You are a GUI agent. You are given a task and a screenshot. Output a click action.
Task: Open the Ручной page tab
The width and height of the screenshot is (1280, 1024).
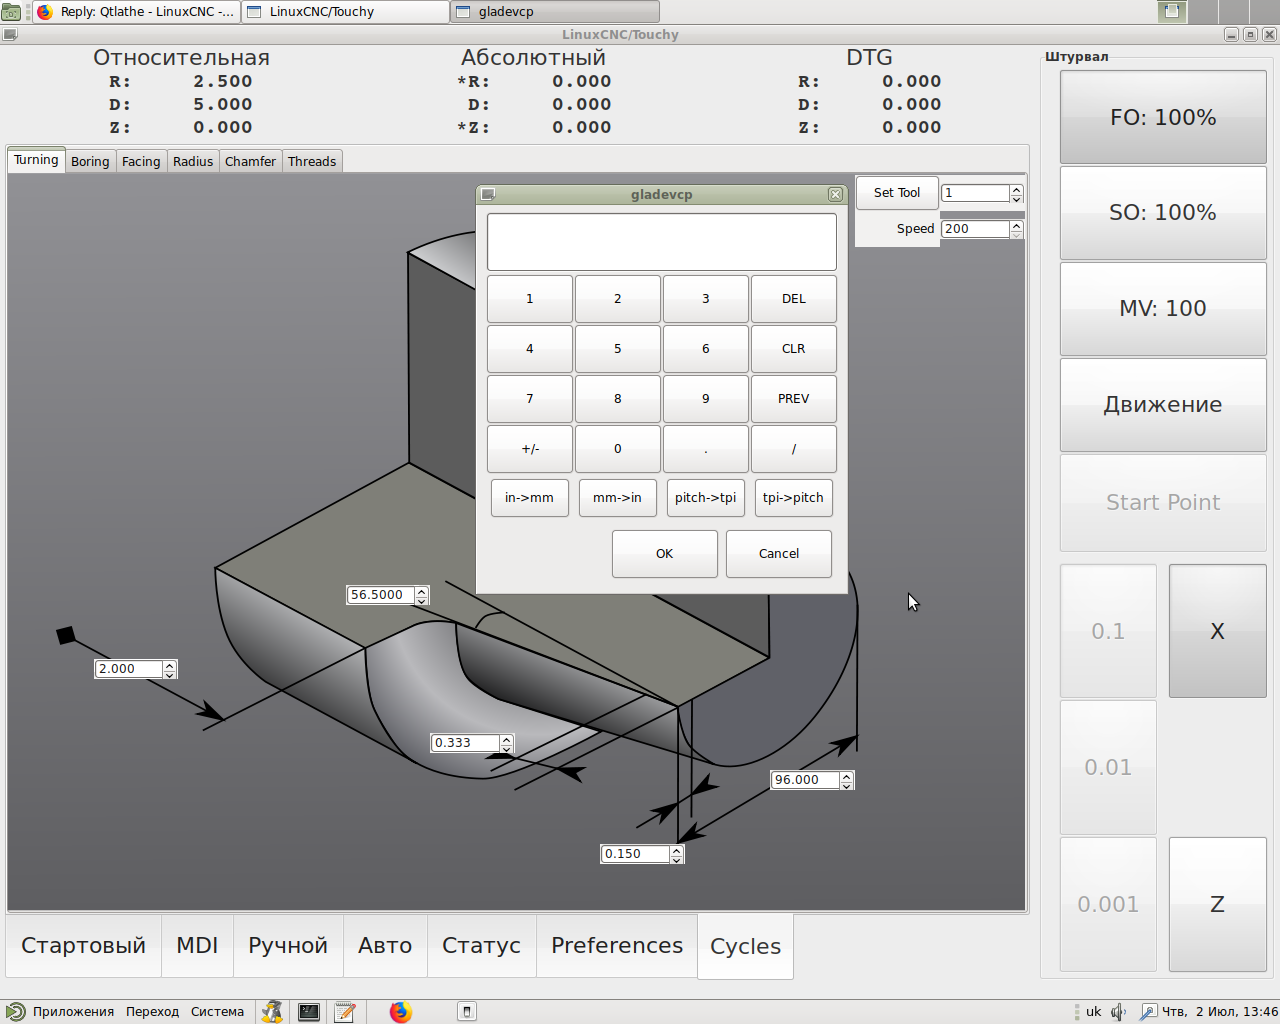(x=288, y=945)
